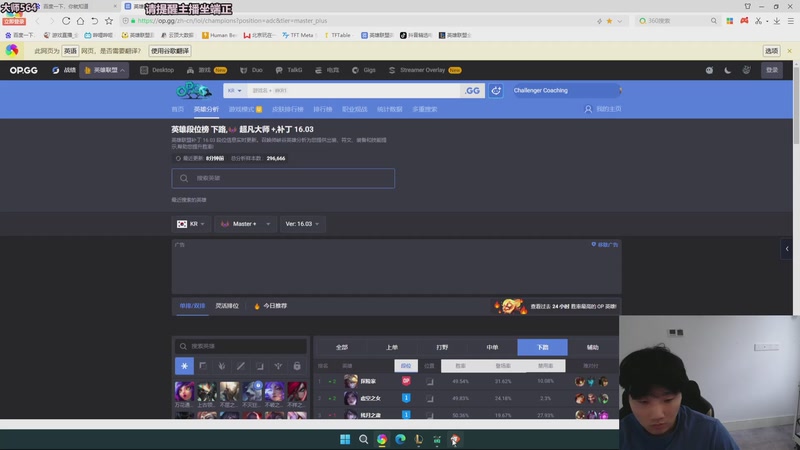The width and height of the screenshot is (800, 450).
Task: Switch to 今日推荐 tab
Action: point(270,306)
